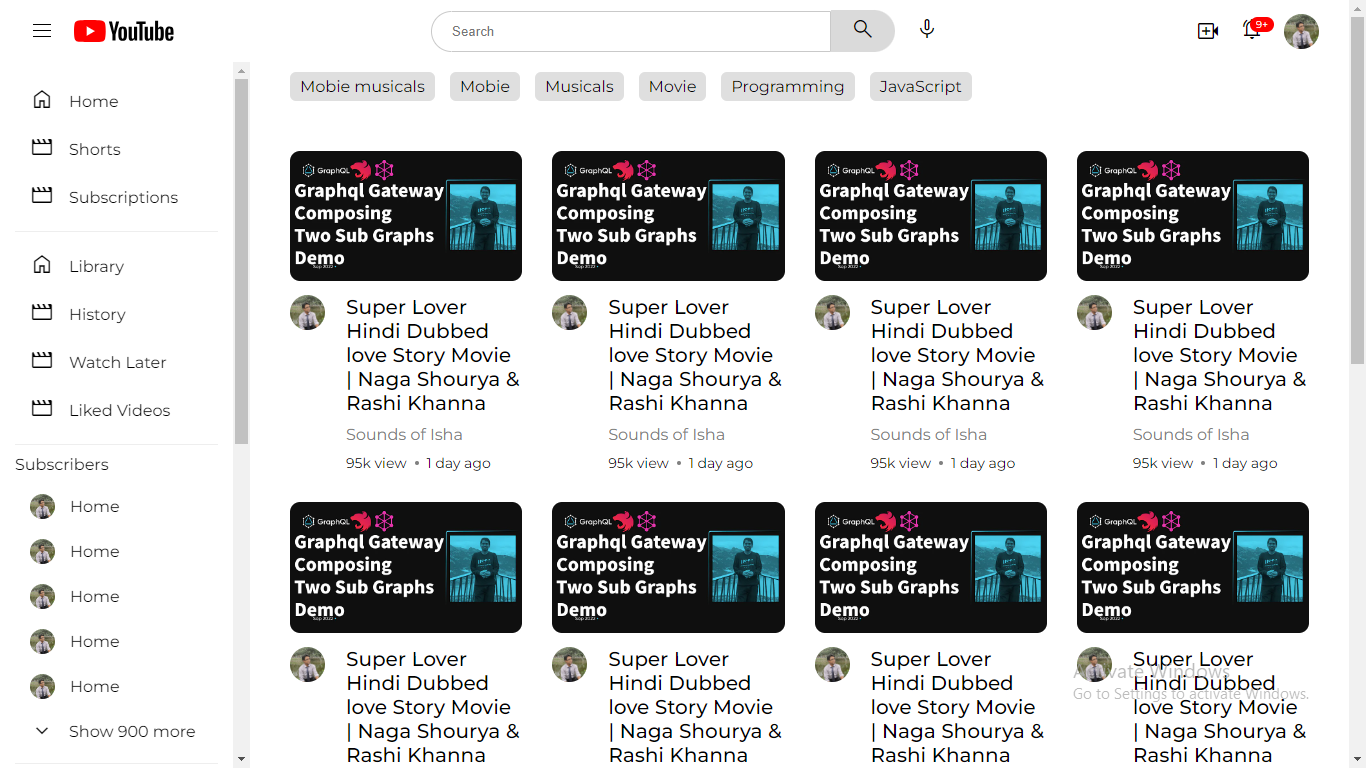Click the YouTube logo
The image size is (1366, 768).
(124, 32)
